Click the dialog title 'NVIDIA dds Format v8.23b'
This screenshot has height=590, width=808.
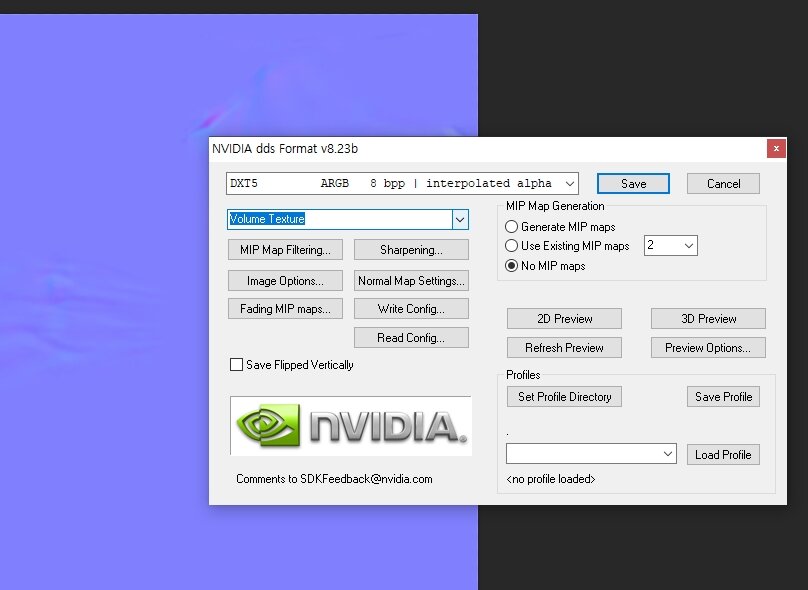pyautogui.click(x=285, y=149)
